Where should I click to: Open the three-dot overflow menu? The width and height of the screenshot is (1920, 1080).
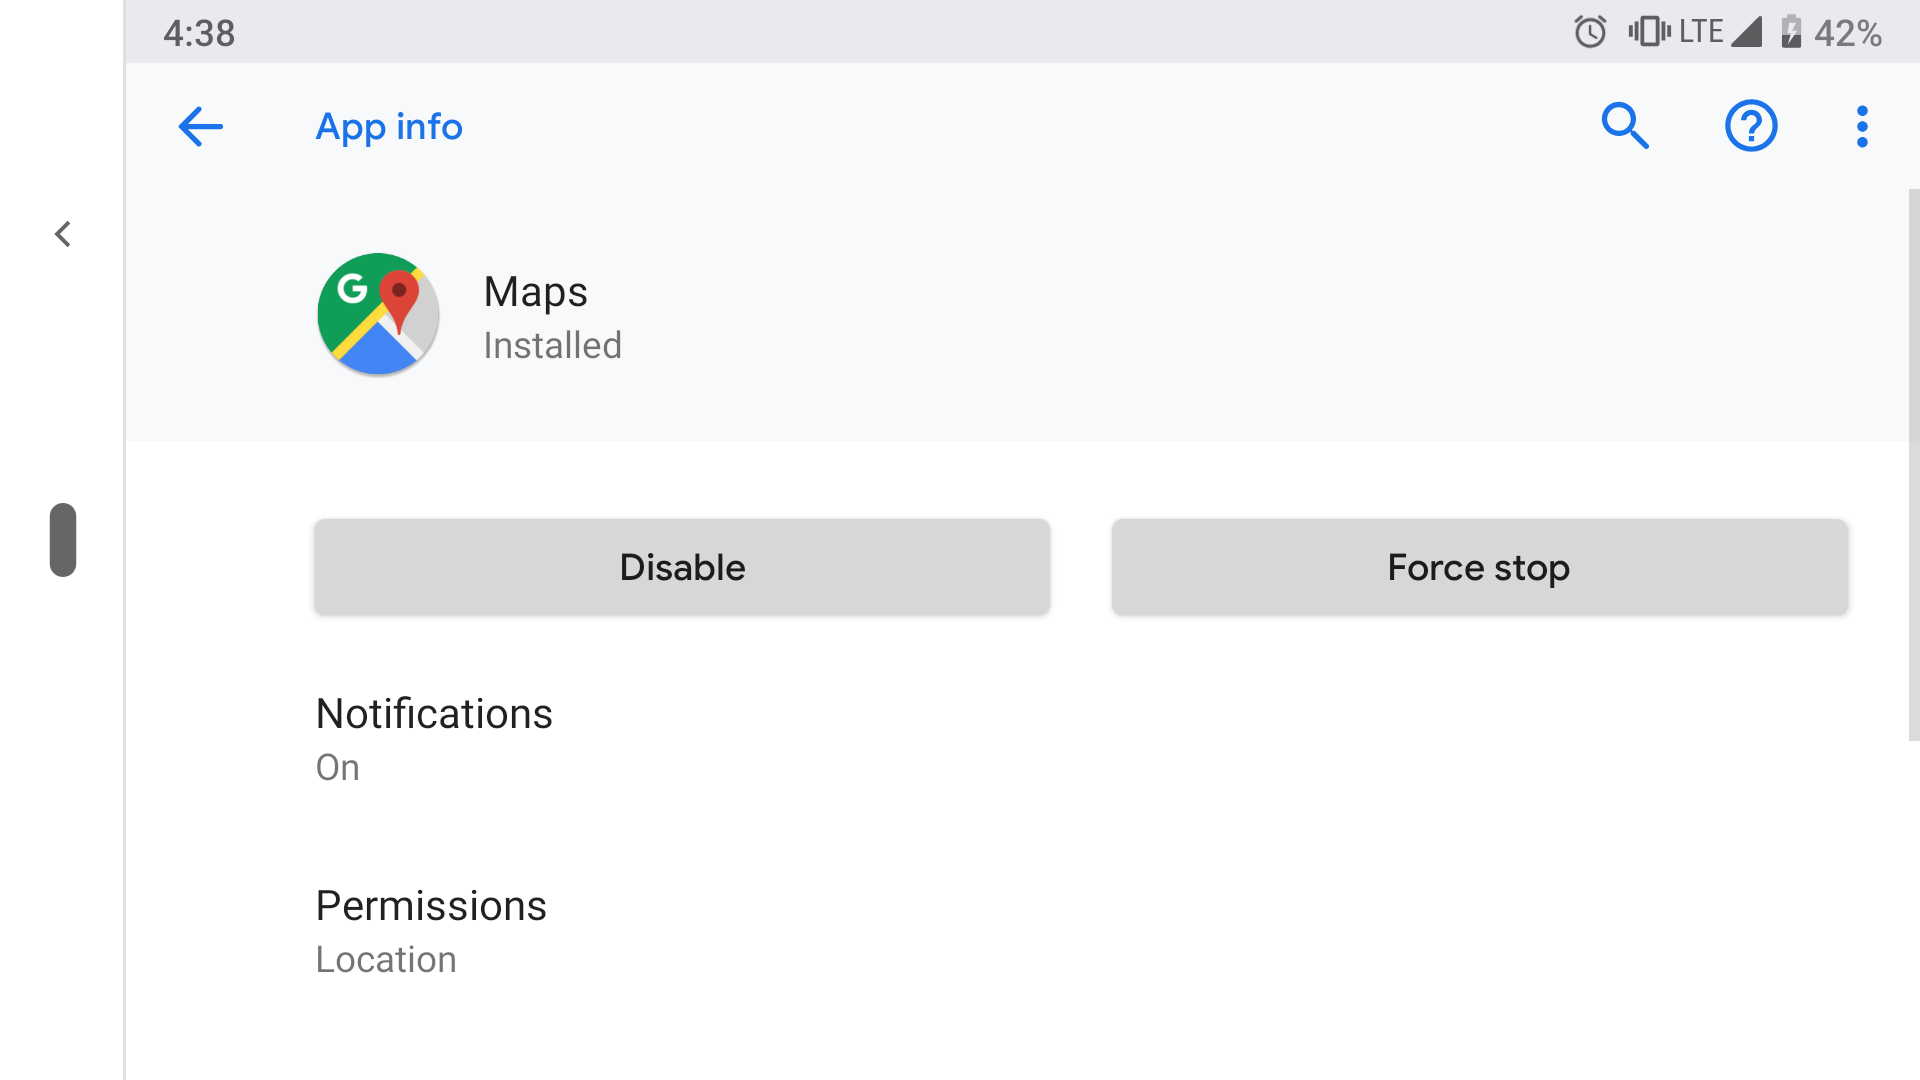pos(1862,127)
